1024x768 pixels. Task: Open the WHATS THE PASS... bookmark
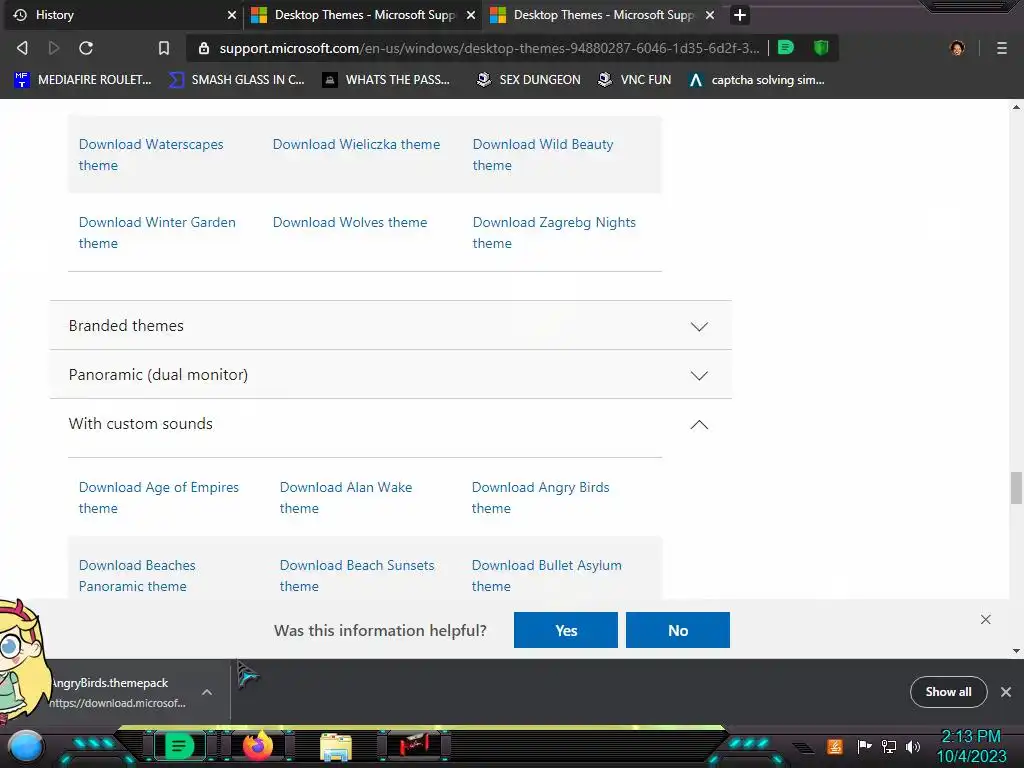pos(386,80)
